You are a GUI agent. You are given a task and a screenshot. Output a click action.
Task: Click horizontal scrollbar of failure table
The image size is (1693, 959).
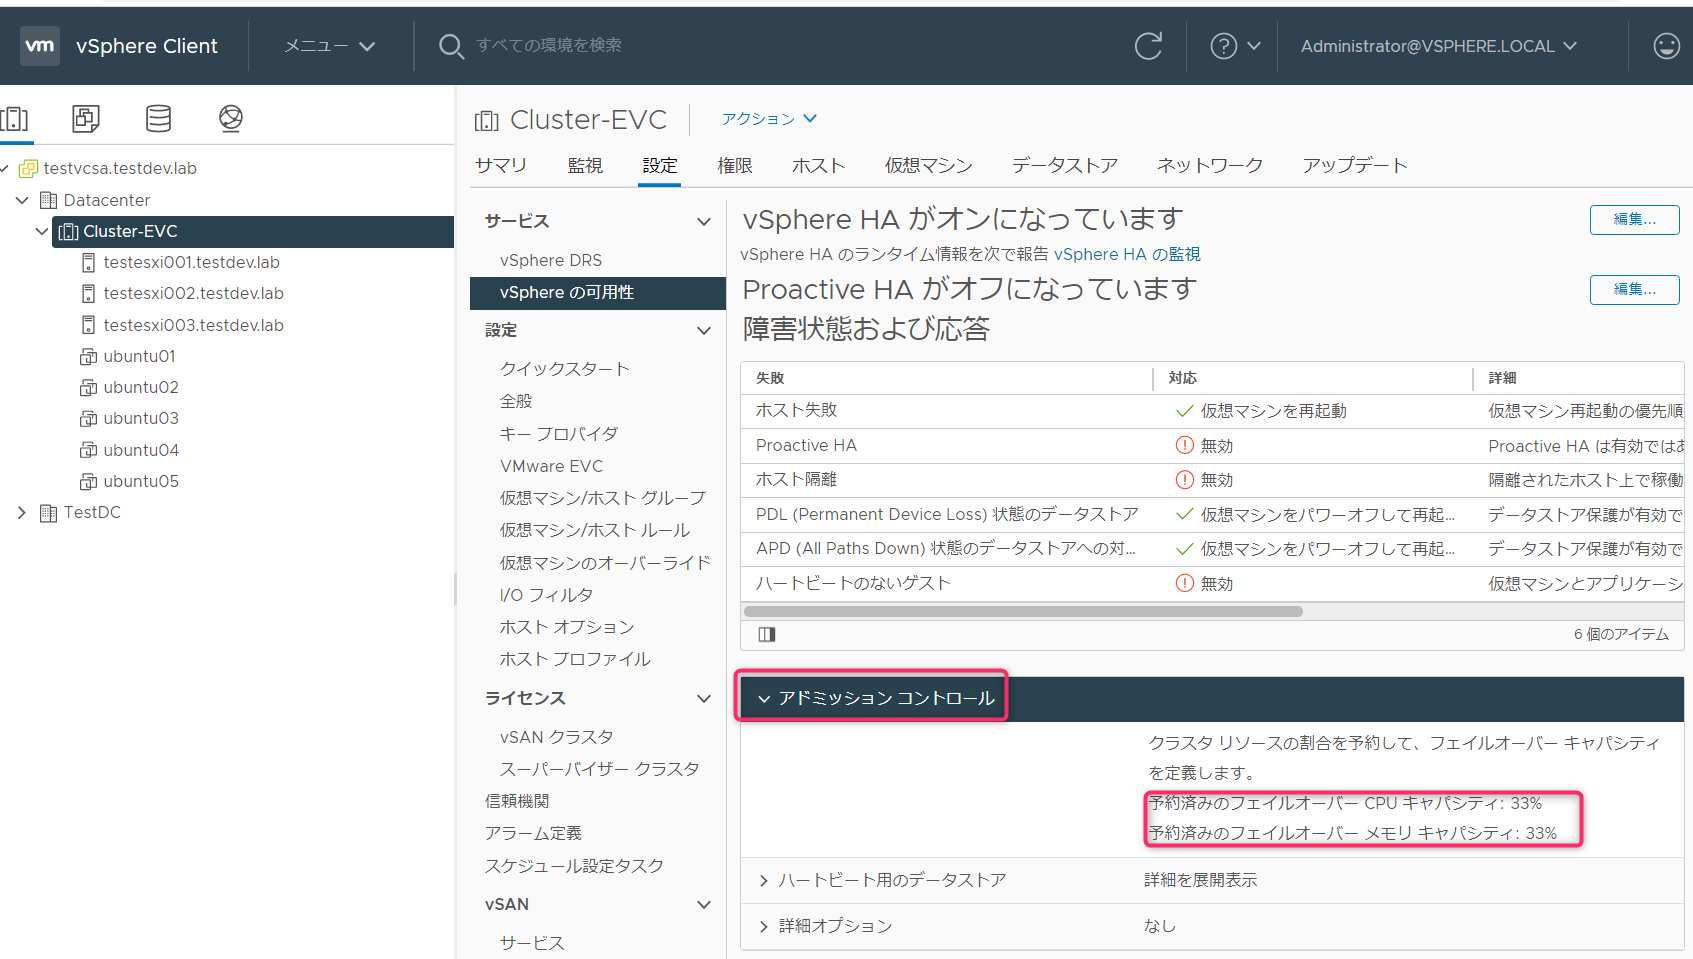(1023, 611)
